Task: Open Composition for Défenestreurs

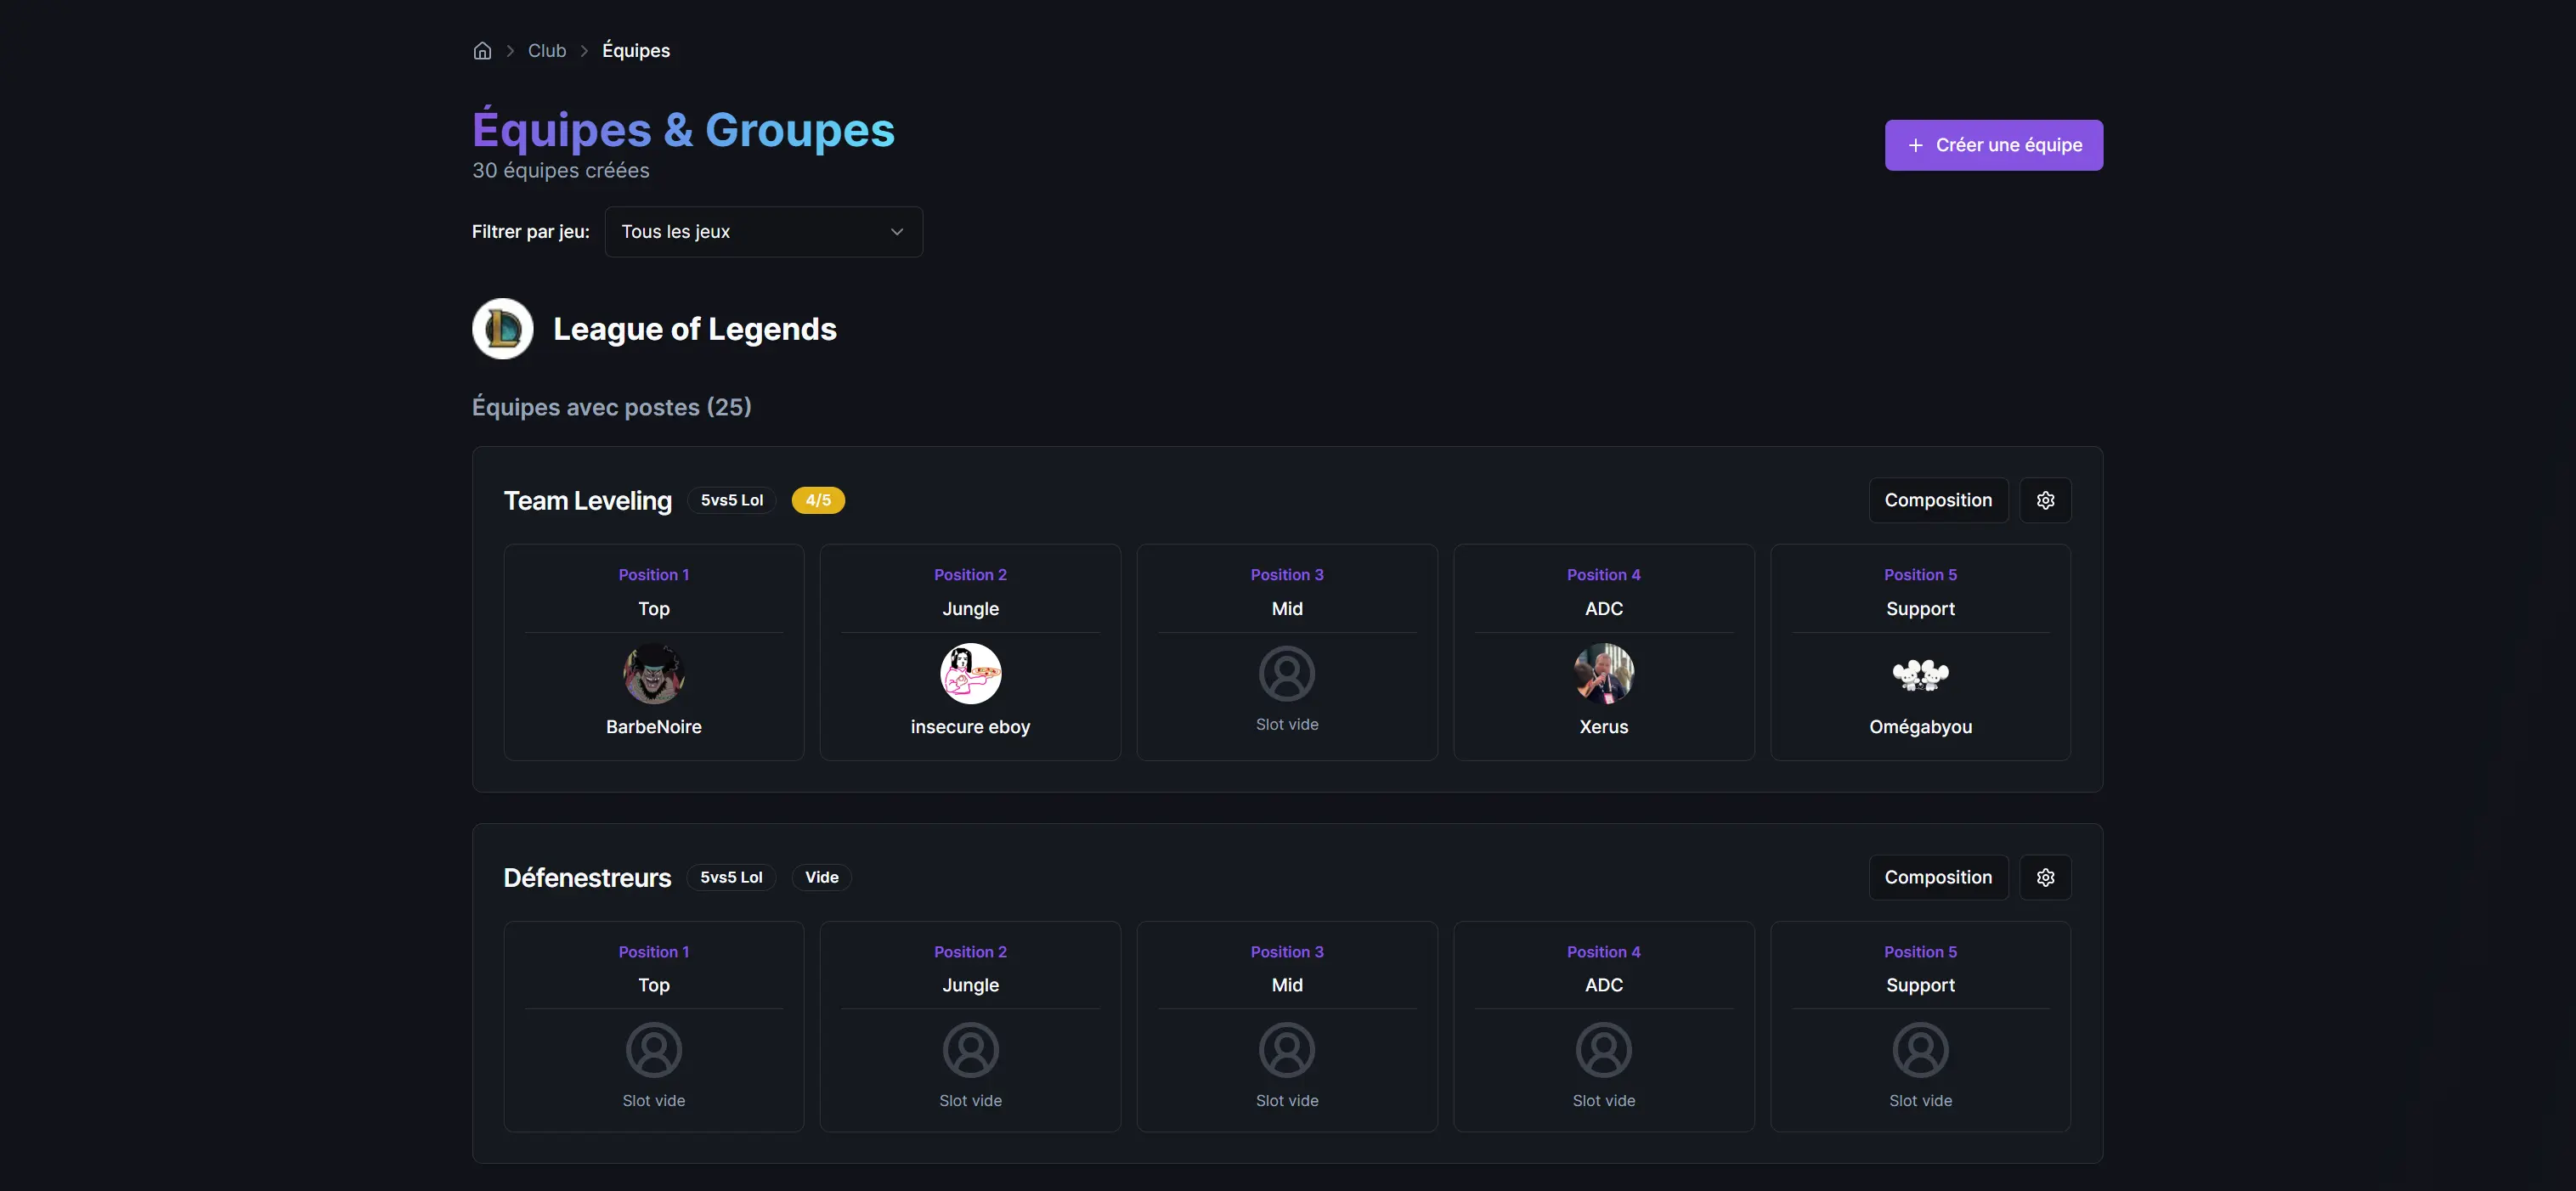Action: (x=1937, y=877)
